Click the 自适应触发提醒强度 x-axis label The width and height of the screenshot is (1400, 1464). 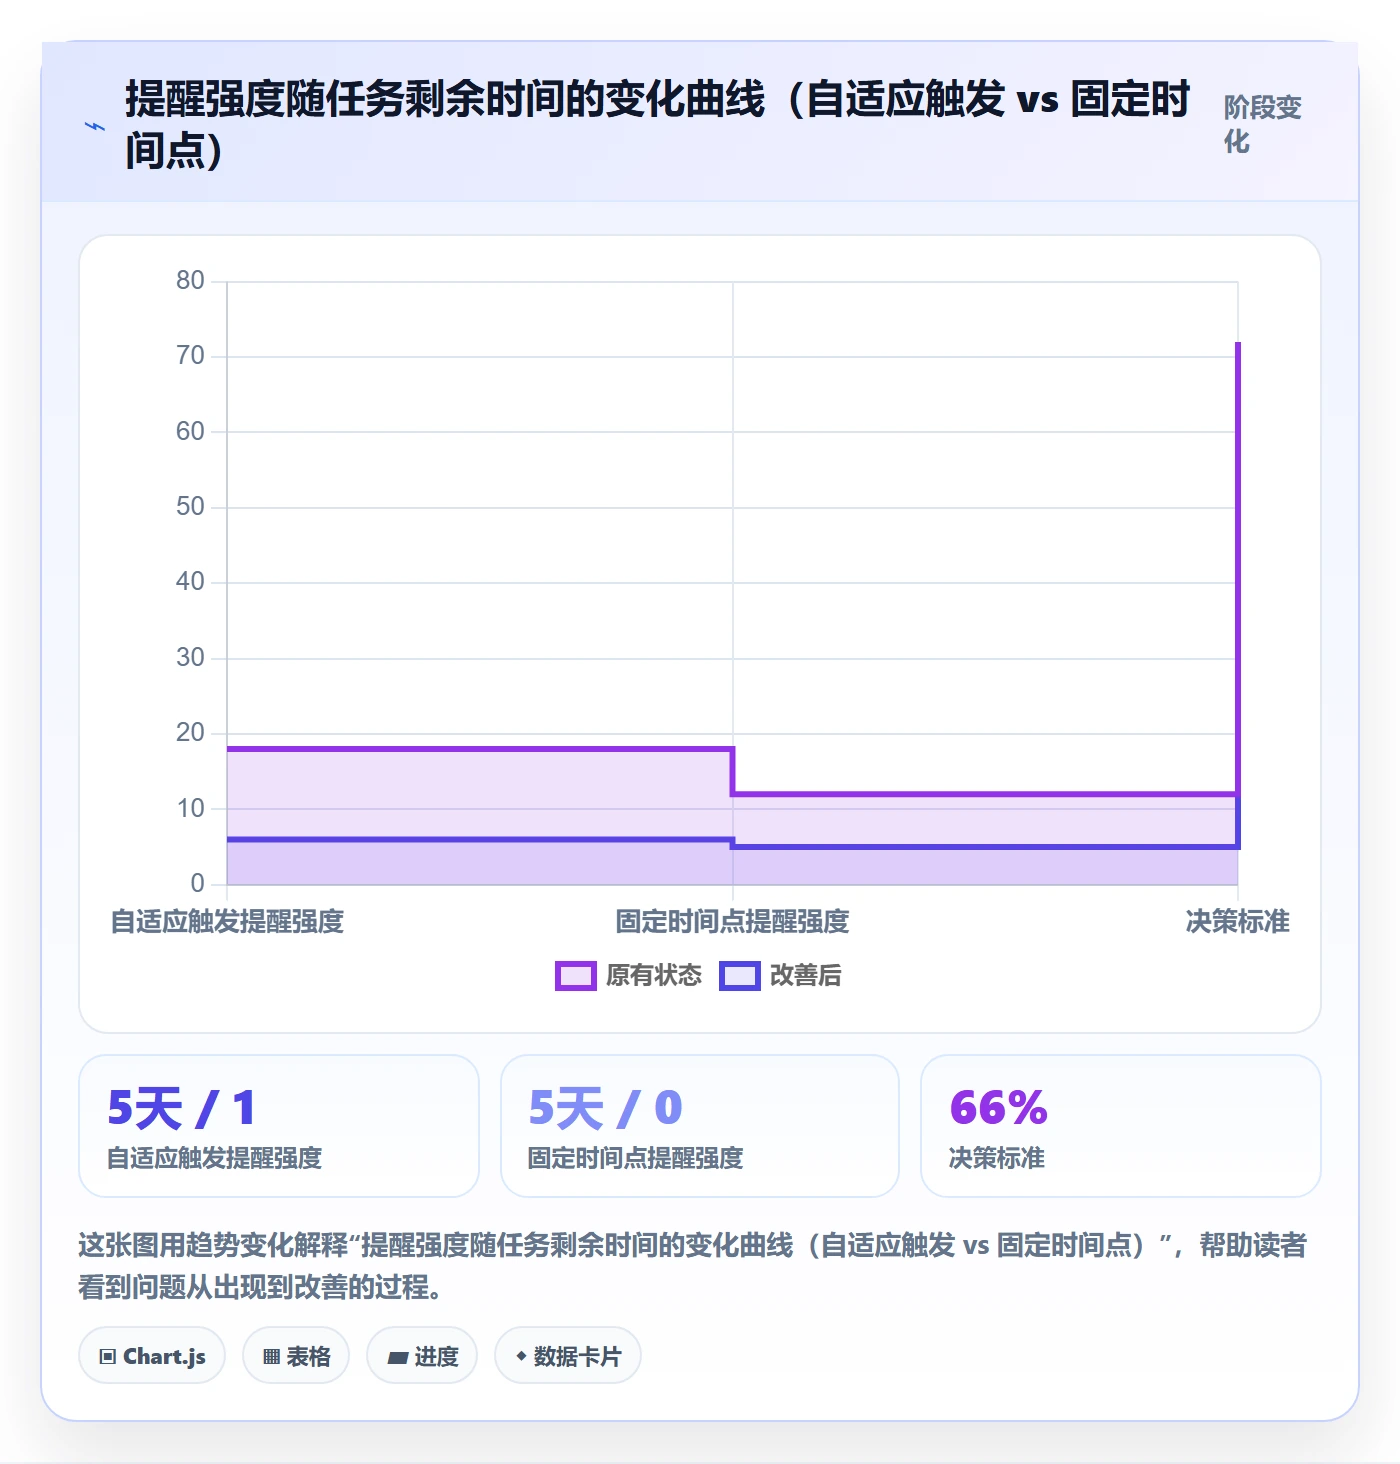pyautogui.click(x=227, y=921)
